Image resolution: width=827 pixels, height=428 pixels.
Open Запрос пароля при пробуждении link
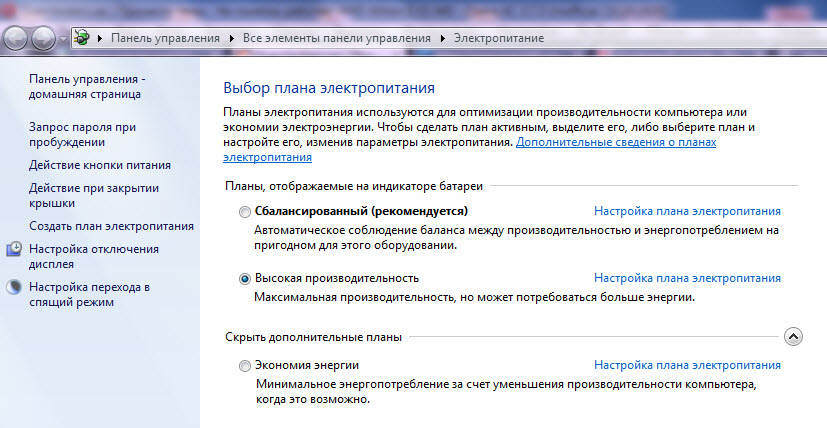click(82, 135)
